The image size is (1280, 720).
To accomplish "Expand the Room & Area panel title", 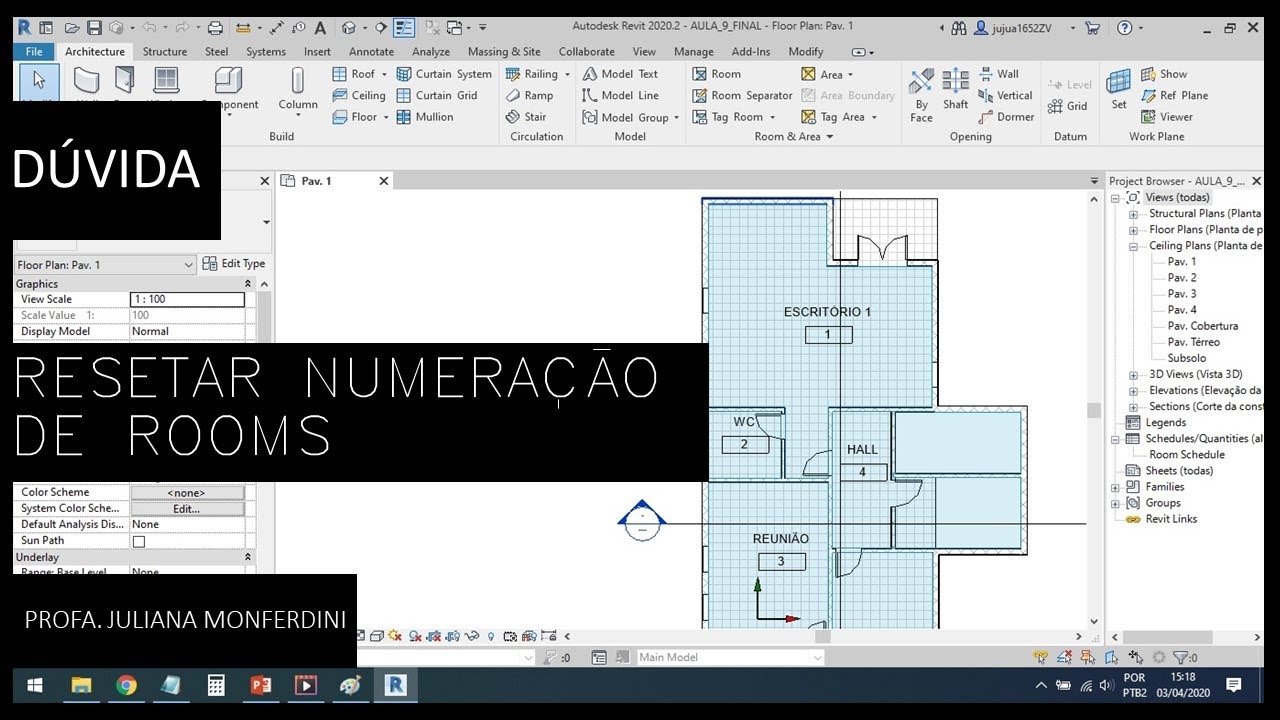I will (x=794, y=136).
